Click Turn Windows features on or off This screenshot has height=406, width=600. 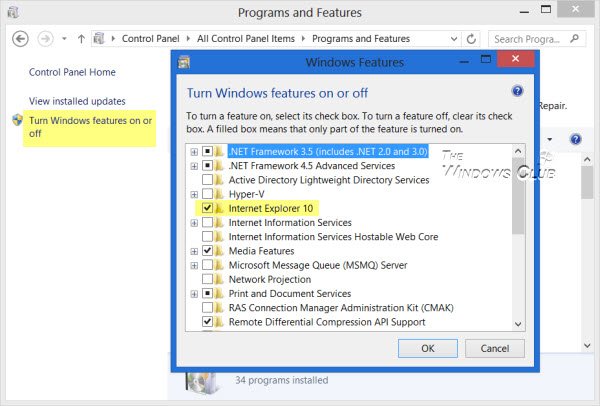pyautogui.click(x=90, y=127)
